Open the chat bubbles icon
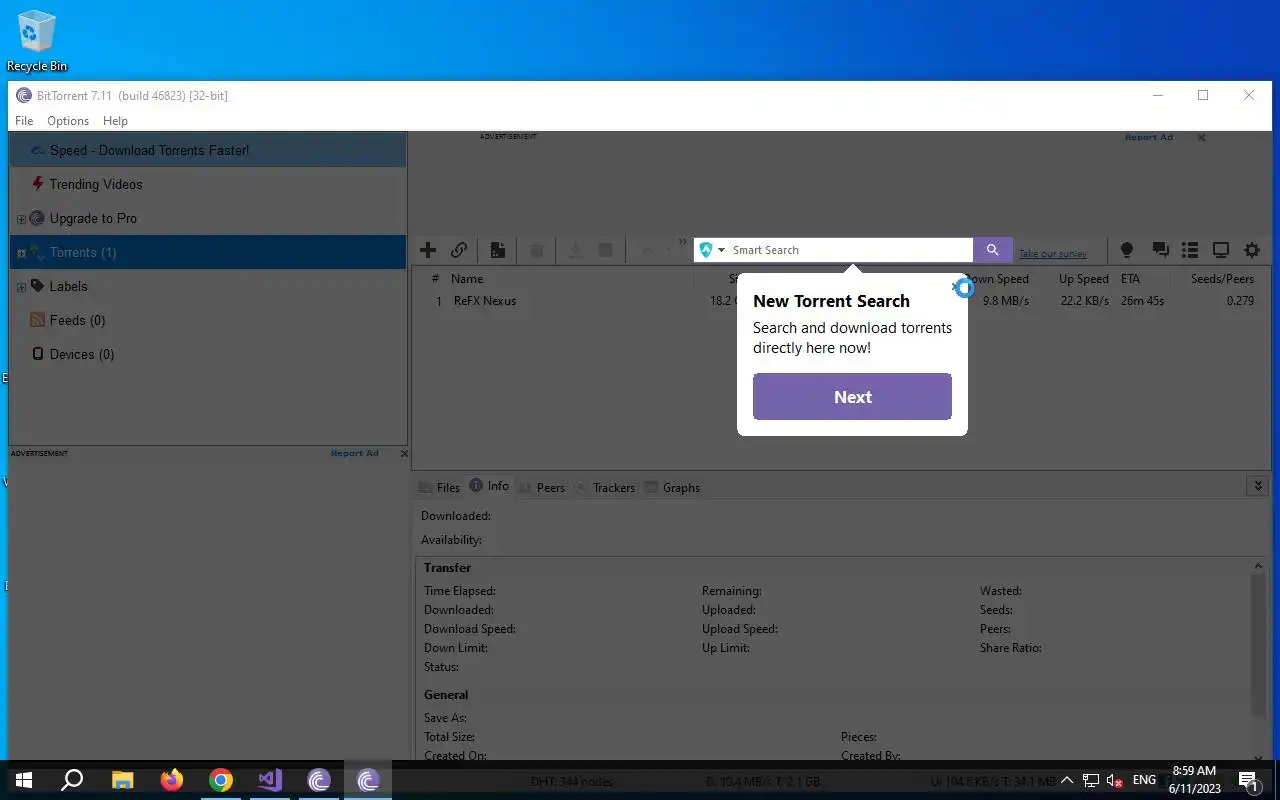The width and height of the screenshot is (1280, 800). point(1160,250)
